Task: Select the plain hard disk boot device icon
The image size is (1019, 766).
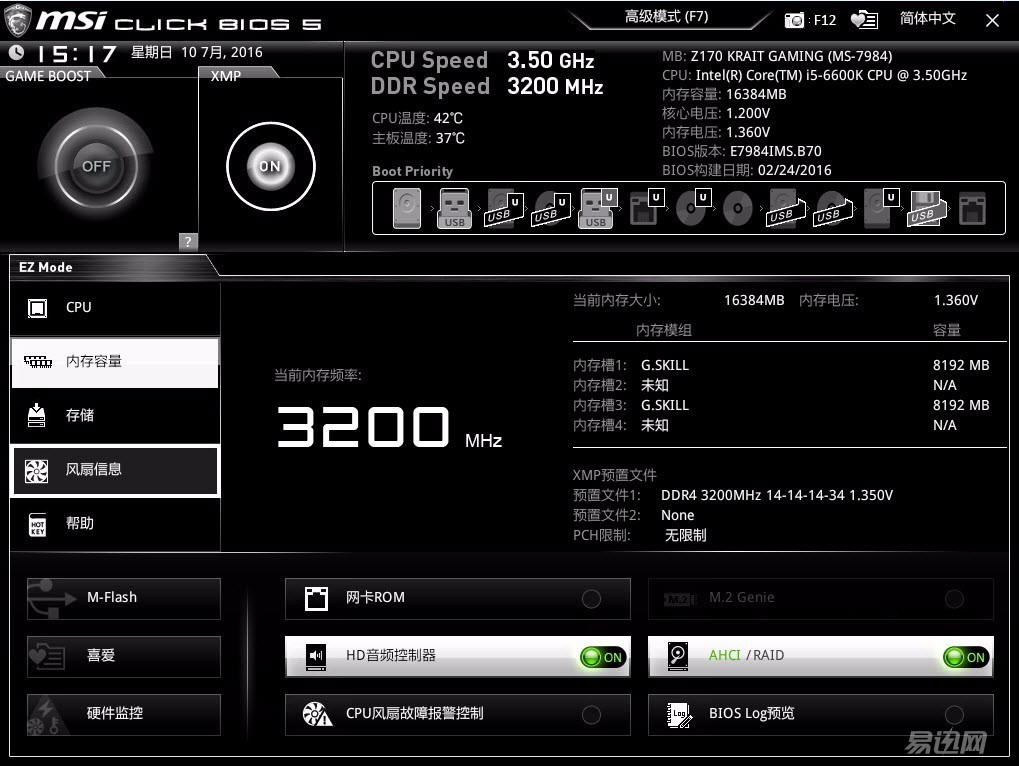Action: [x=407, y=208]
